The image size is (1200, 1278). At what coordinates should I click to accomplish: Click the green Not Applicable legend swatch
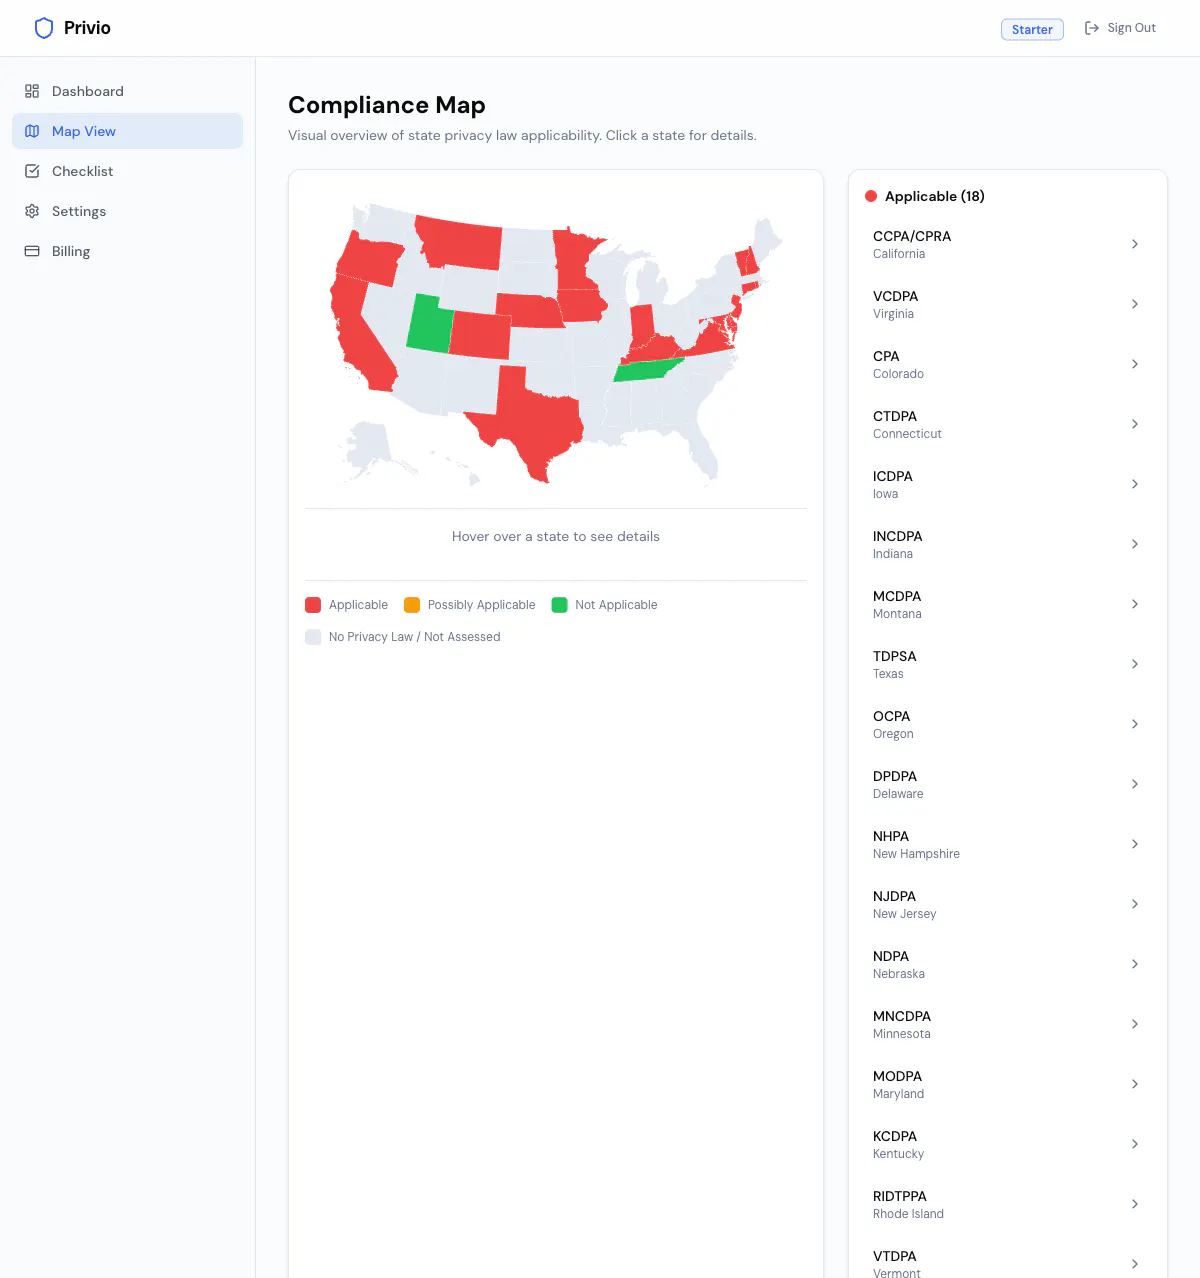560,605
